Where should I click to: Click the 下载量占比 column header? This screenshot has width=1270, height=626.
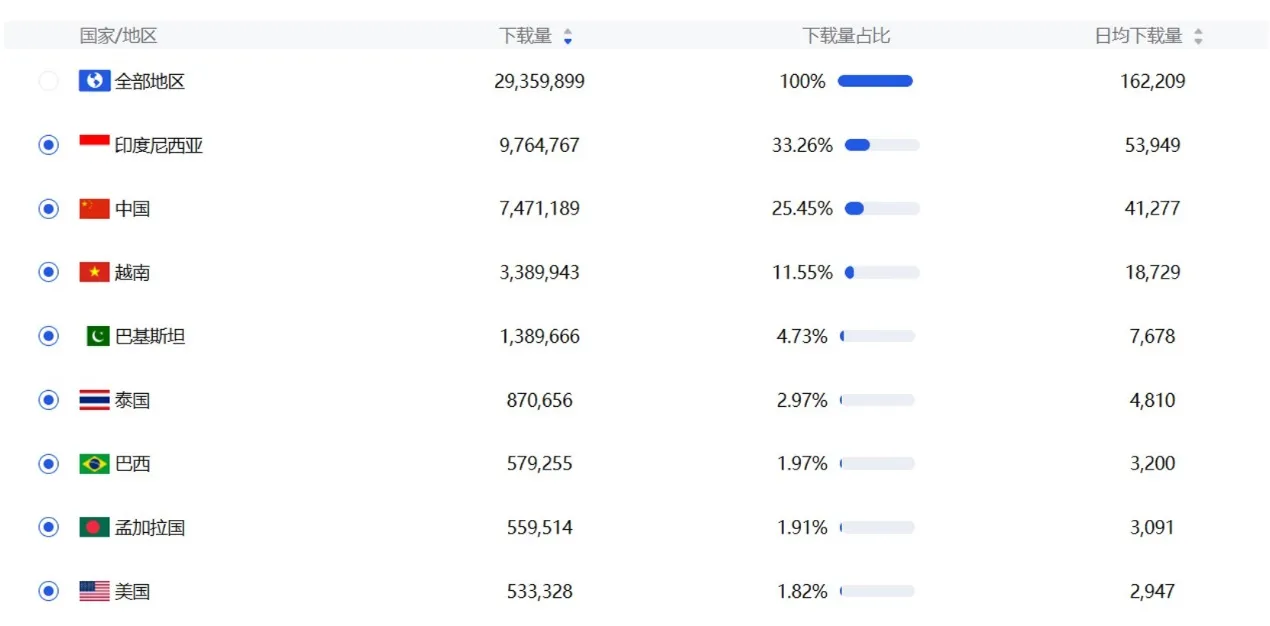pyautogui.click(x=846, y=35)
